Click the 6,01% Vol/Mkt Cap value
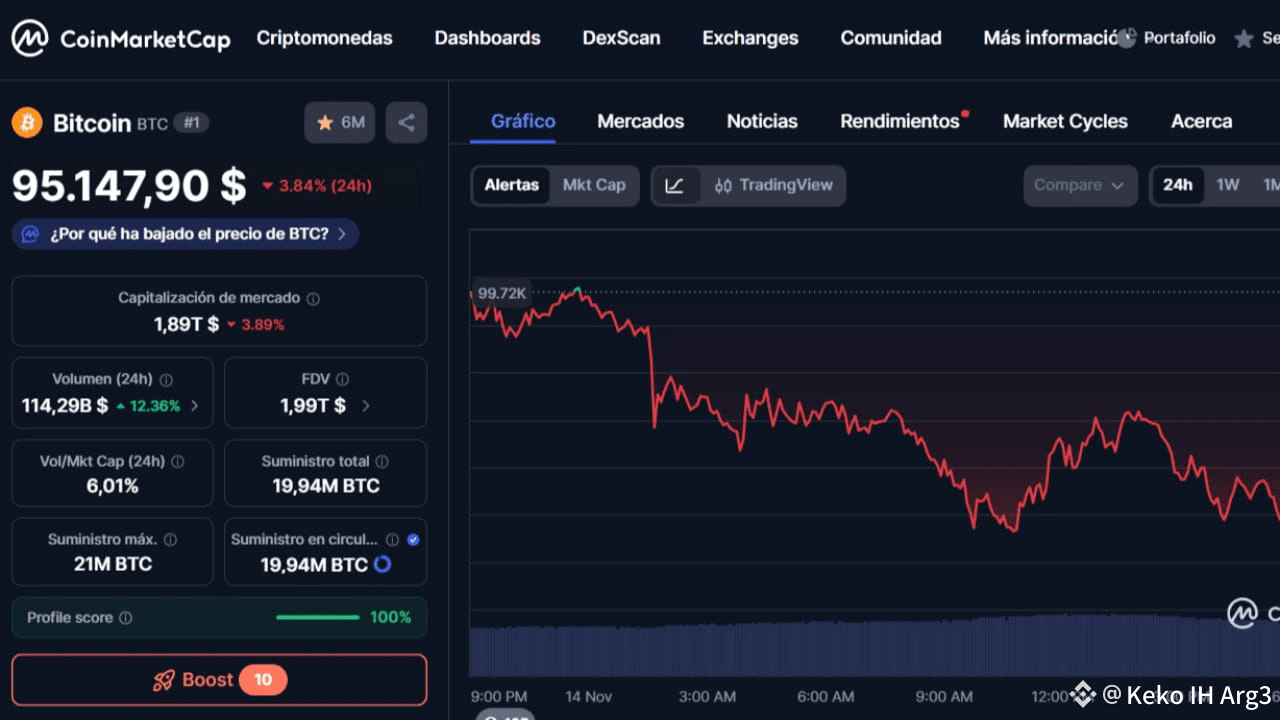 [112, 486]
